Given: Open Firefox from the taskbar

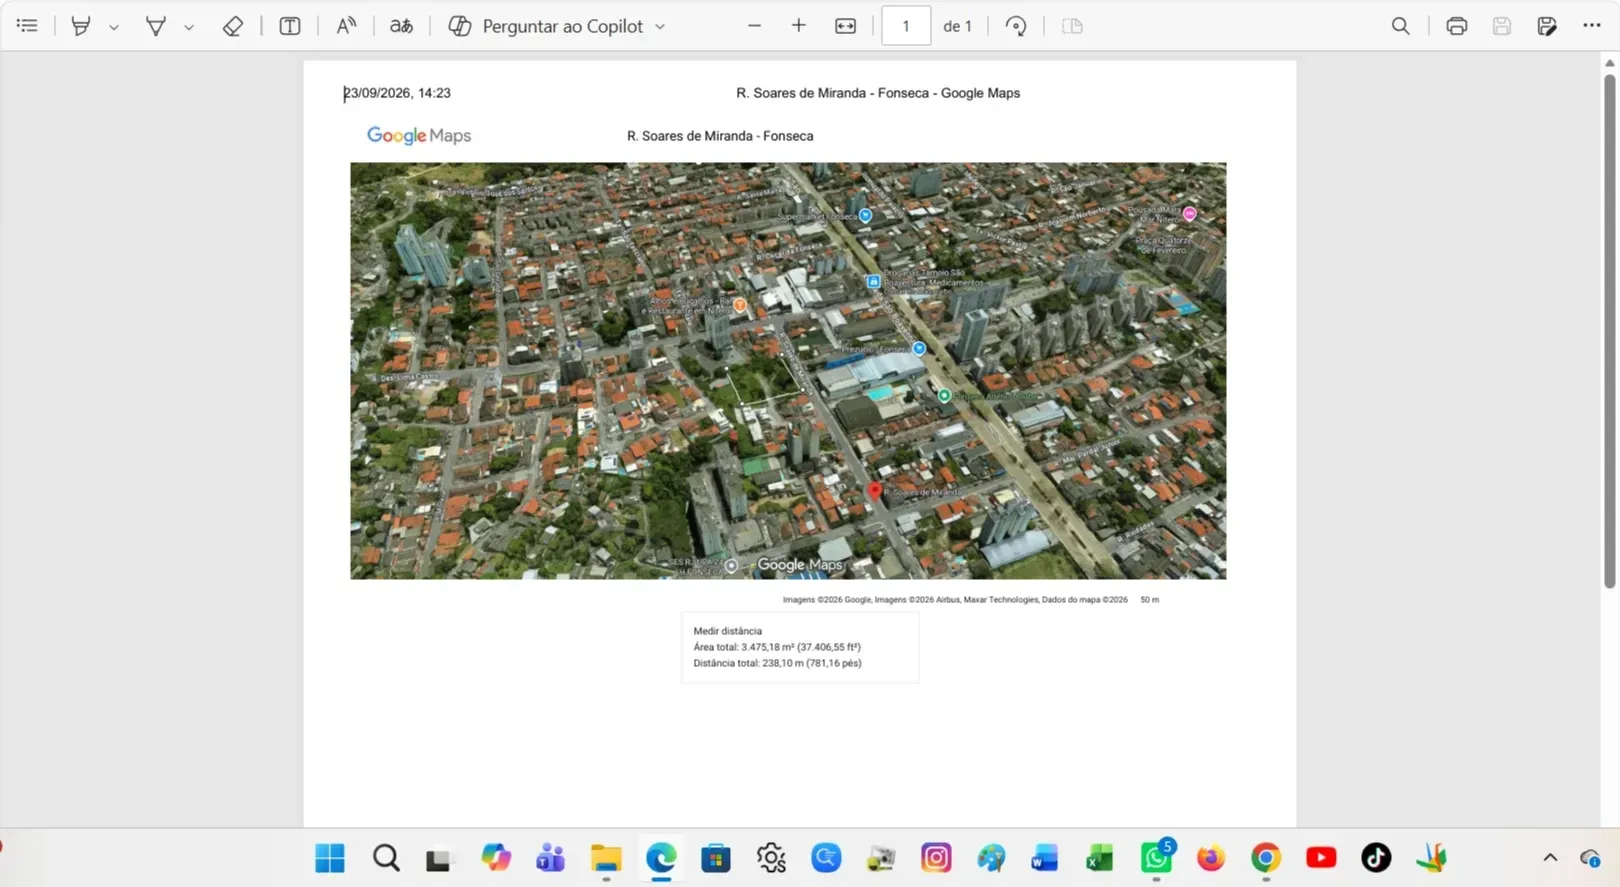Looking at the screenshot, I should 1211,858.
